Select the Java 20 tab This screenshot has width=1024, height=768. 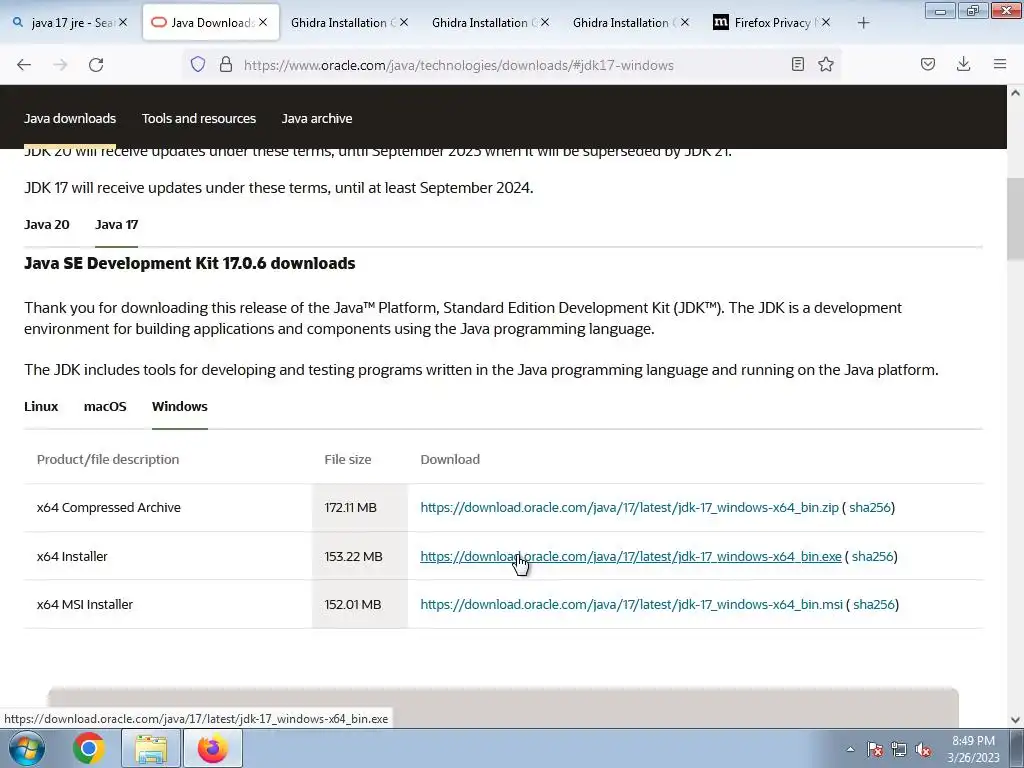46,225
